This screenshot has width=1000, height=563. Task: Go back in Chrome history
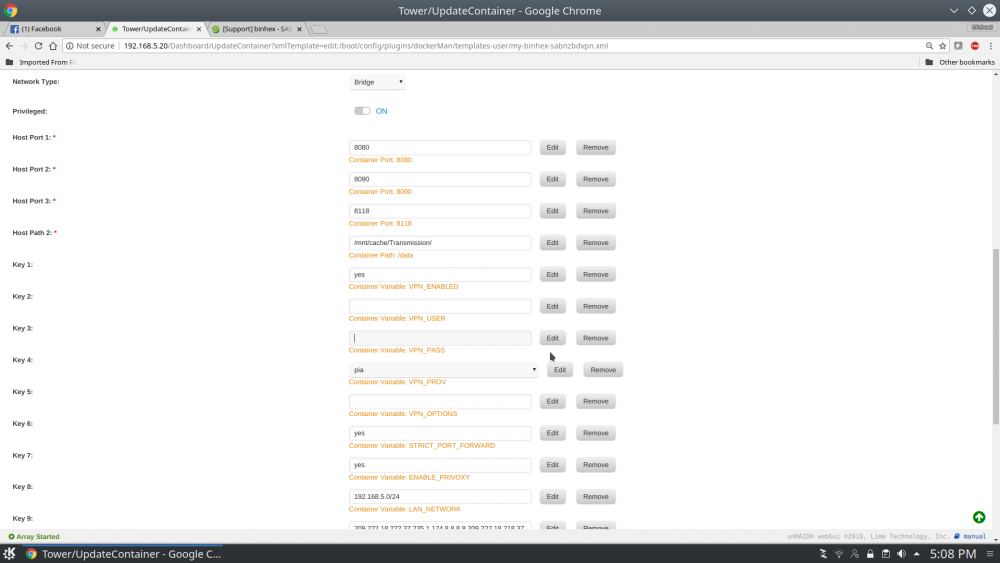(x=9, y=46)
